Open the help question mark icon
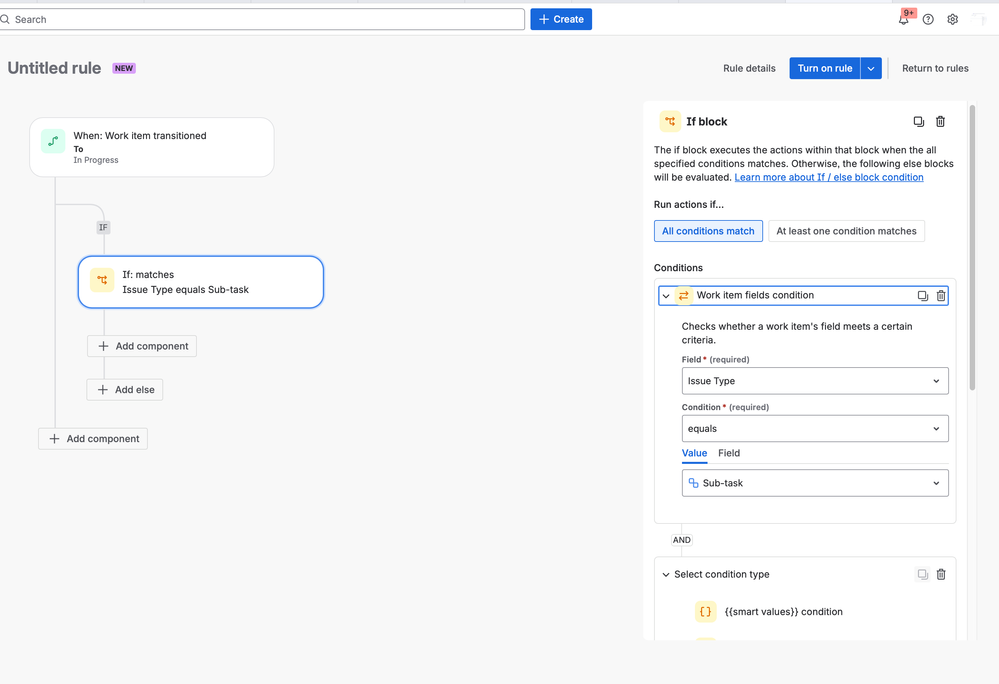This screenshot has width=999, height=684. tap(928, 20)
